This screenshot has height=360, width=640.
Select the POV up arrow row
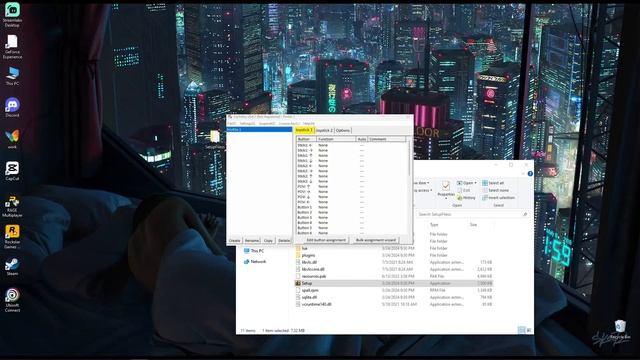(x=351, y=187)
